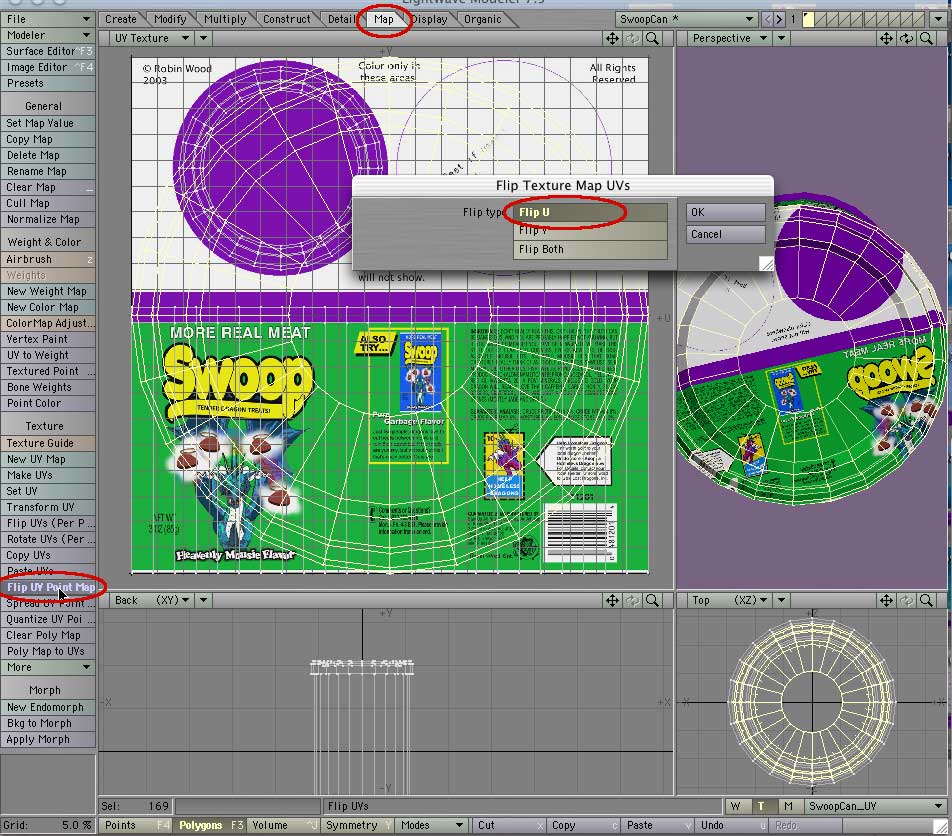Screen dimensions: 952x836
Task: Click OK in Flip Texture Map UVs dialog
Action: 726,212
